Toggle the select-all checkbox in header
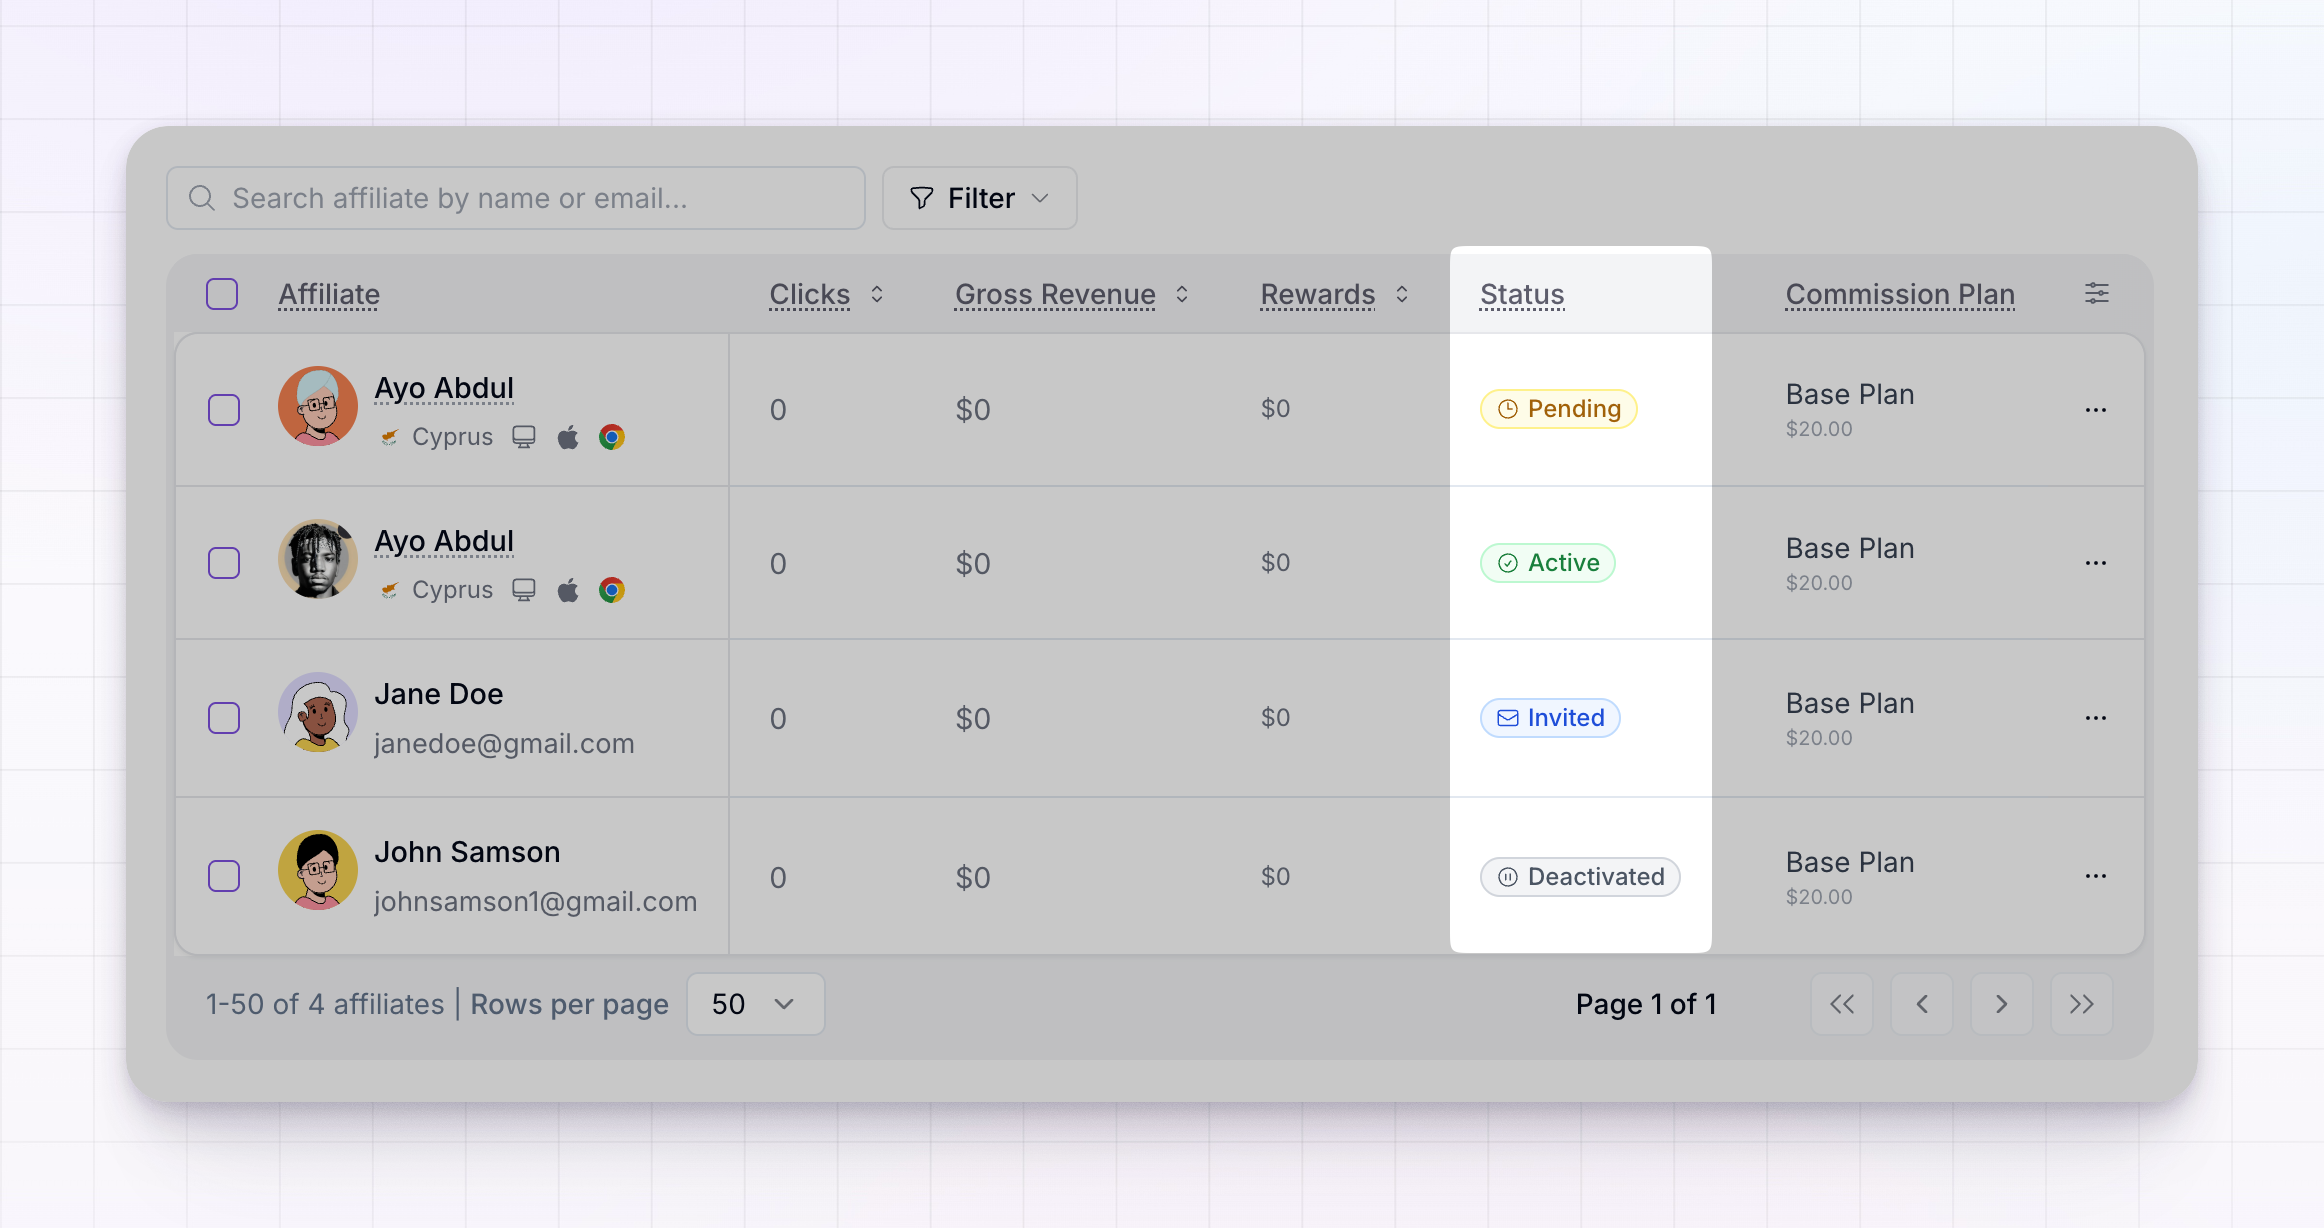Screen dimensions: 2324x1228 click(x=222, y=294)
